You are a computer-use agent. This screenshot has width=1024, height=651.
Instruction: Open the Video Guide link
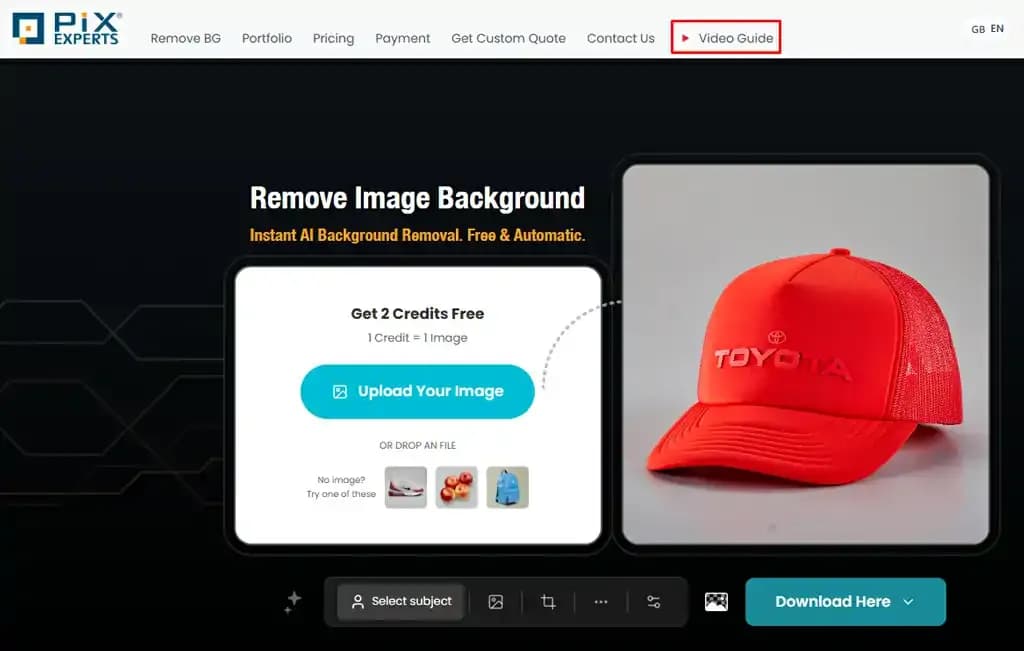pyautogui.click(x=726, y=37)
